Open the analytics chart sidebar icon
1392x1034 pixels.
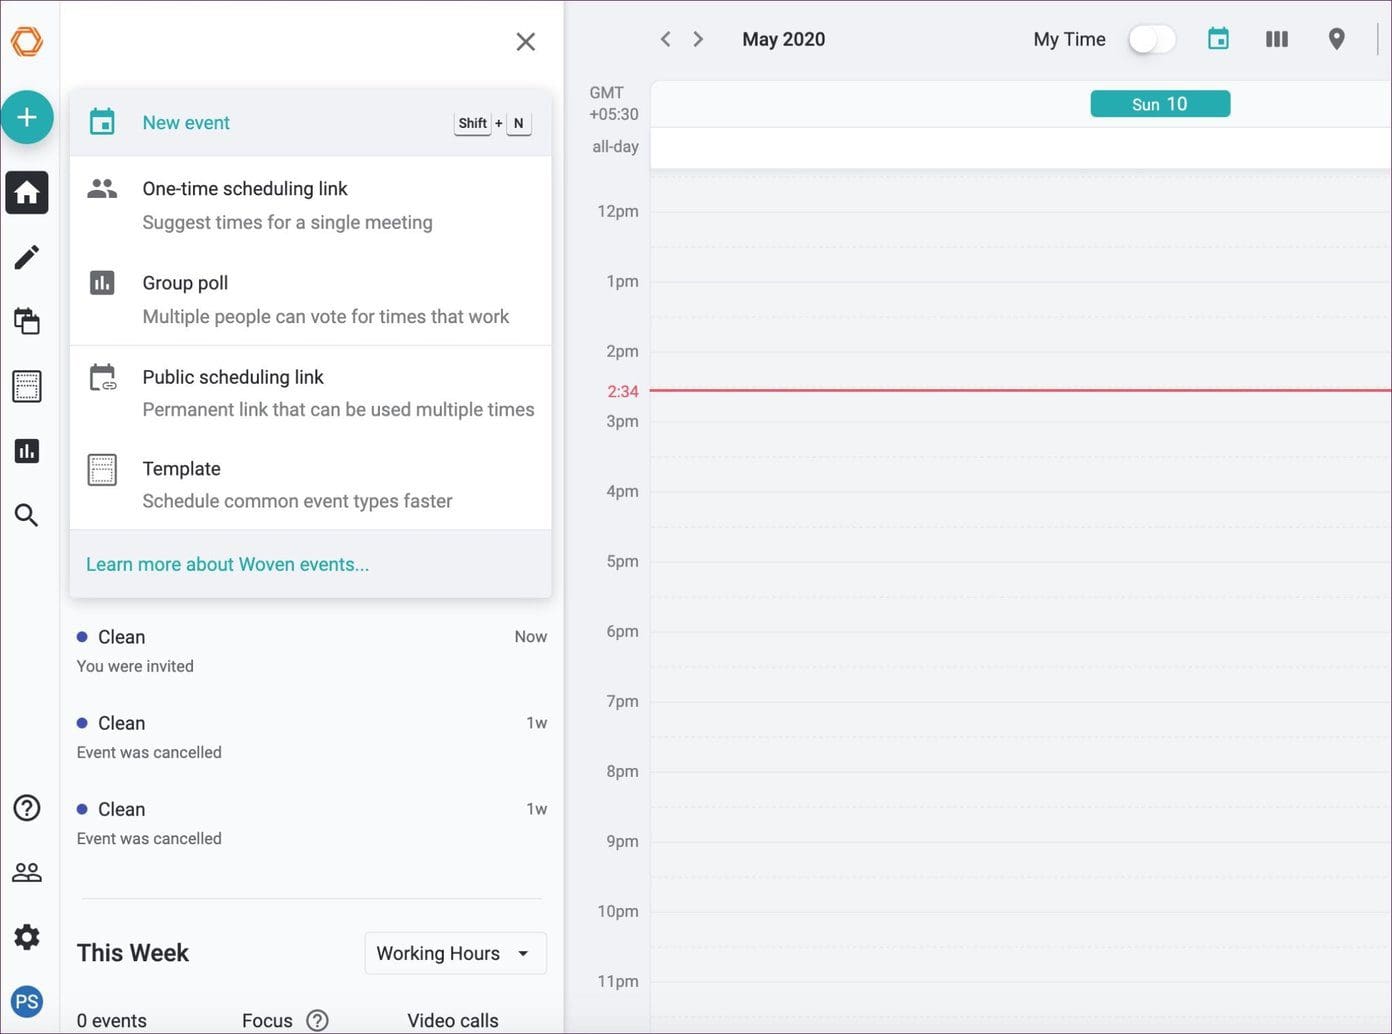pos(27,451)
